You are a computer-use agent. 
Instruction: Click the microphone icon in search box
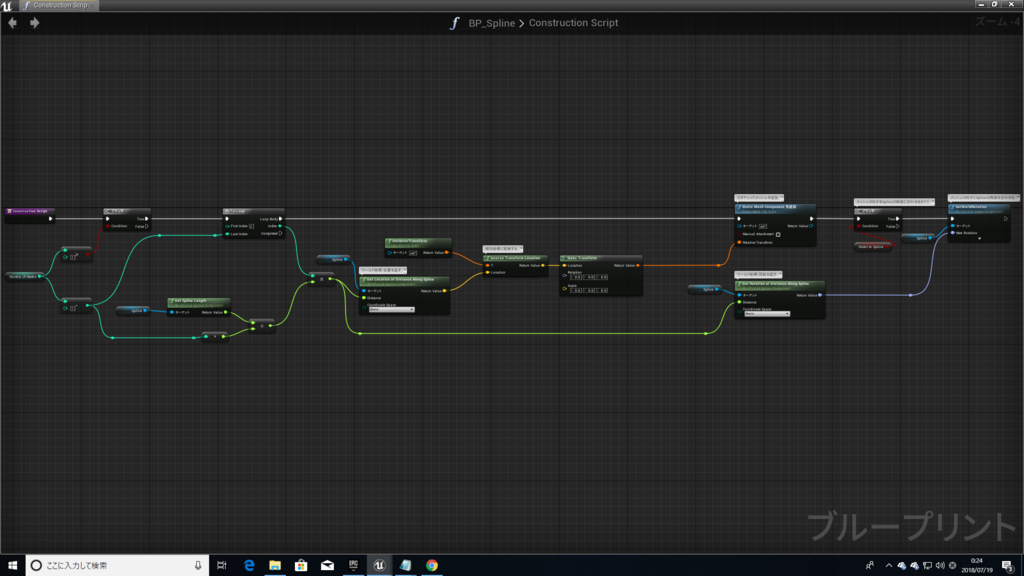198,566
